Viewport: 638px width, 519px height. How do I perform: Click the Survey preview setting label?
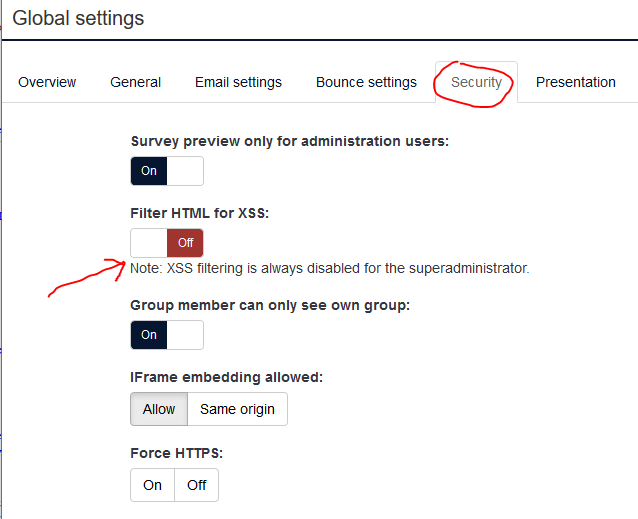tap(289, 141)
